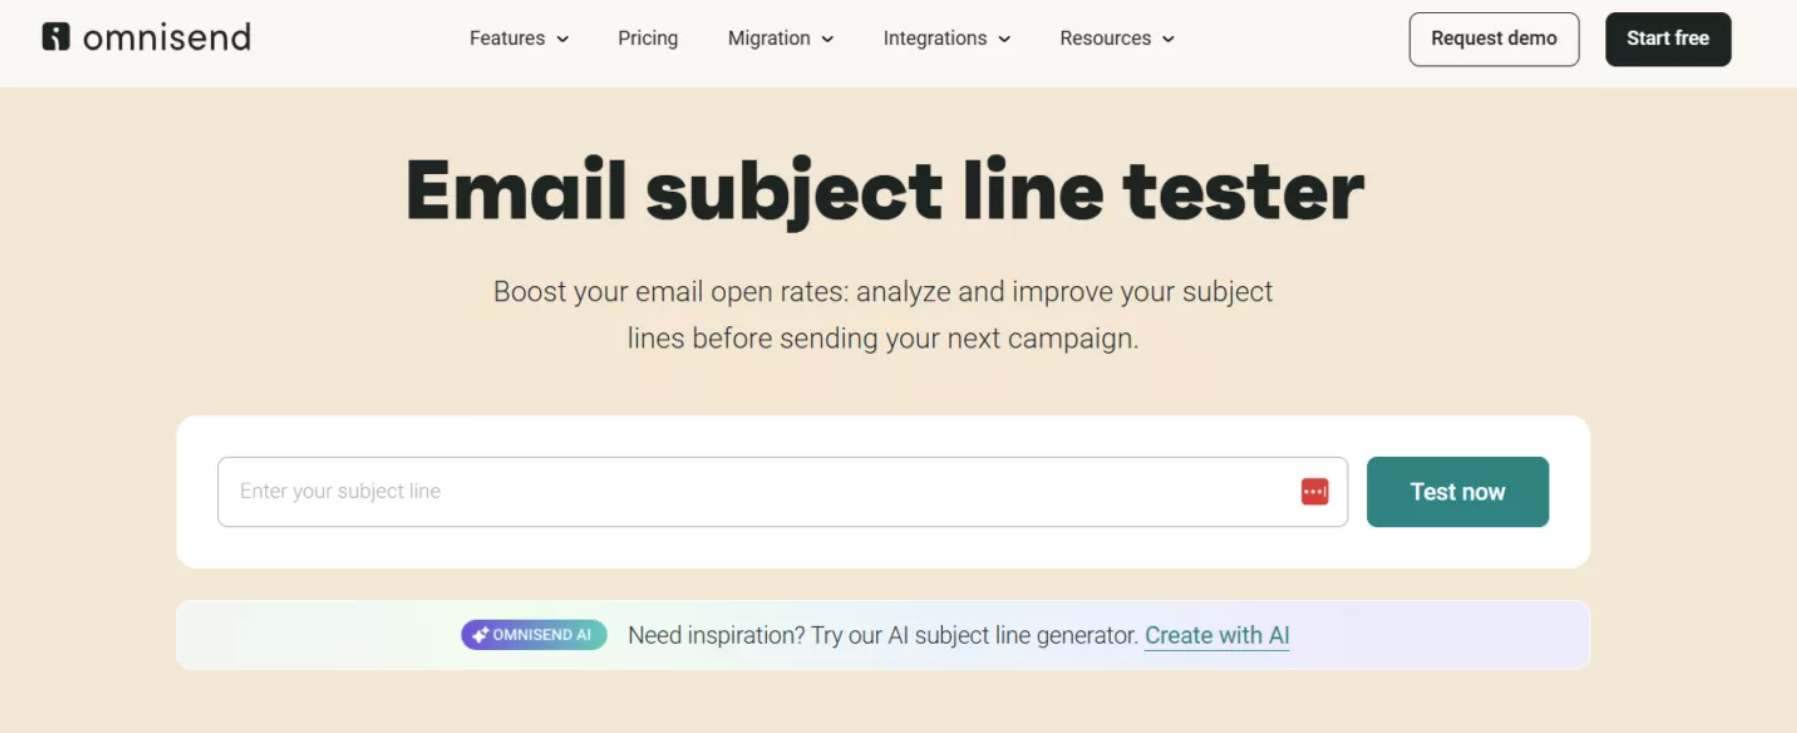Image resolution: width=1797 pixels, height=733 pixels.
Task: Click the sparkle icon inside the Omnisend AI pill
Action: [480, 633]
